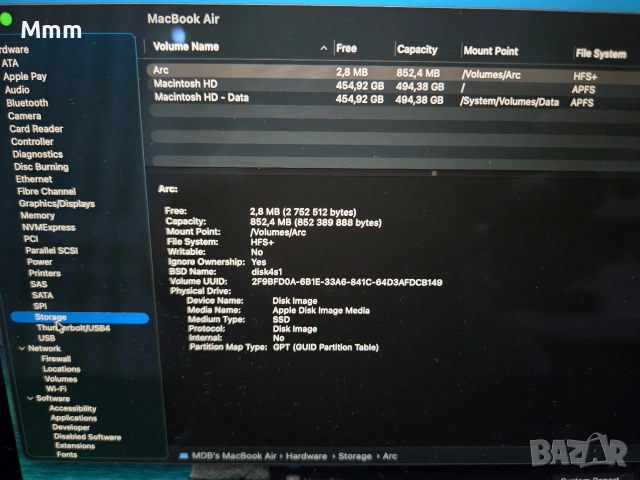Toggle sort arrow on Volume Name column
640x480 pixels.
324,48
